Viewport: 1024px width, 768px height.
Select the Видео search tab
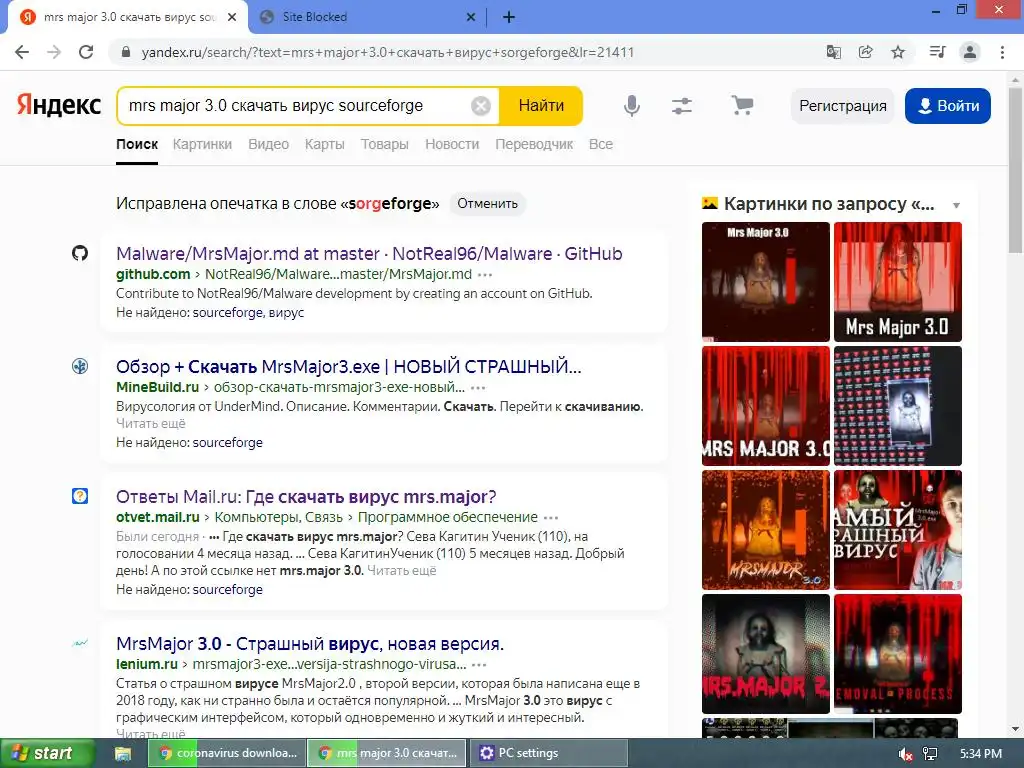(x=268, y=144)
